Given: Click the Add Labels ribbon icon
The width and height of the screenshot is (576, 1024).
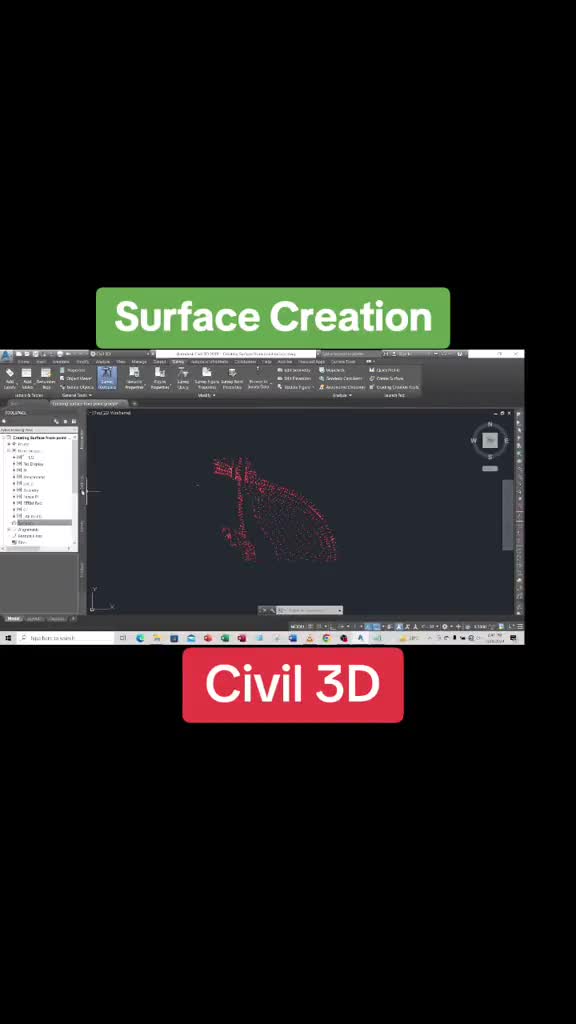Looking at the screenshot, I should (x=10, y=377).
